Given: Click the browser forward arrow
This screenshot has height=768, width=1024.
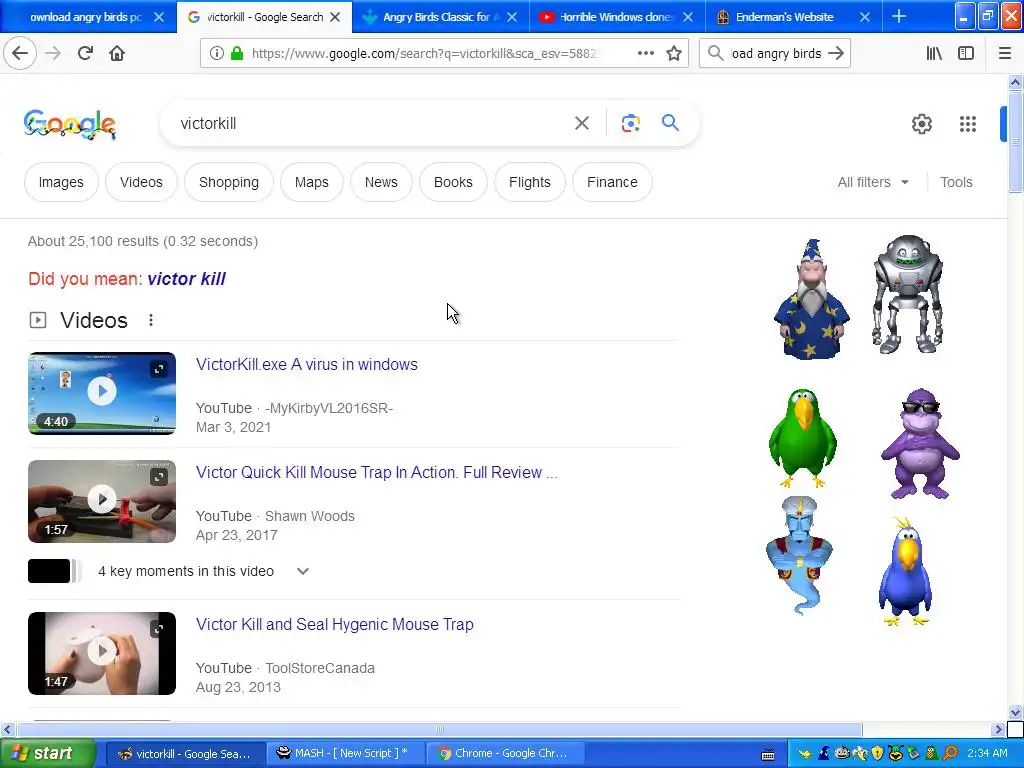Looking at the screenshot, I should tap(53, 54).
